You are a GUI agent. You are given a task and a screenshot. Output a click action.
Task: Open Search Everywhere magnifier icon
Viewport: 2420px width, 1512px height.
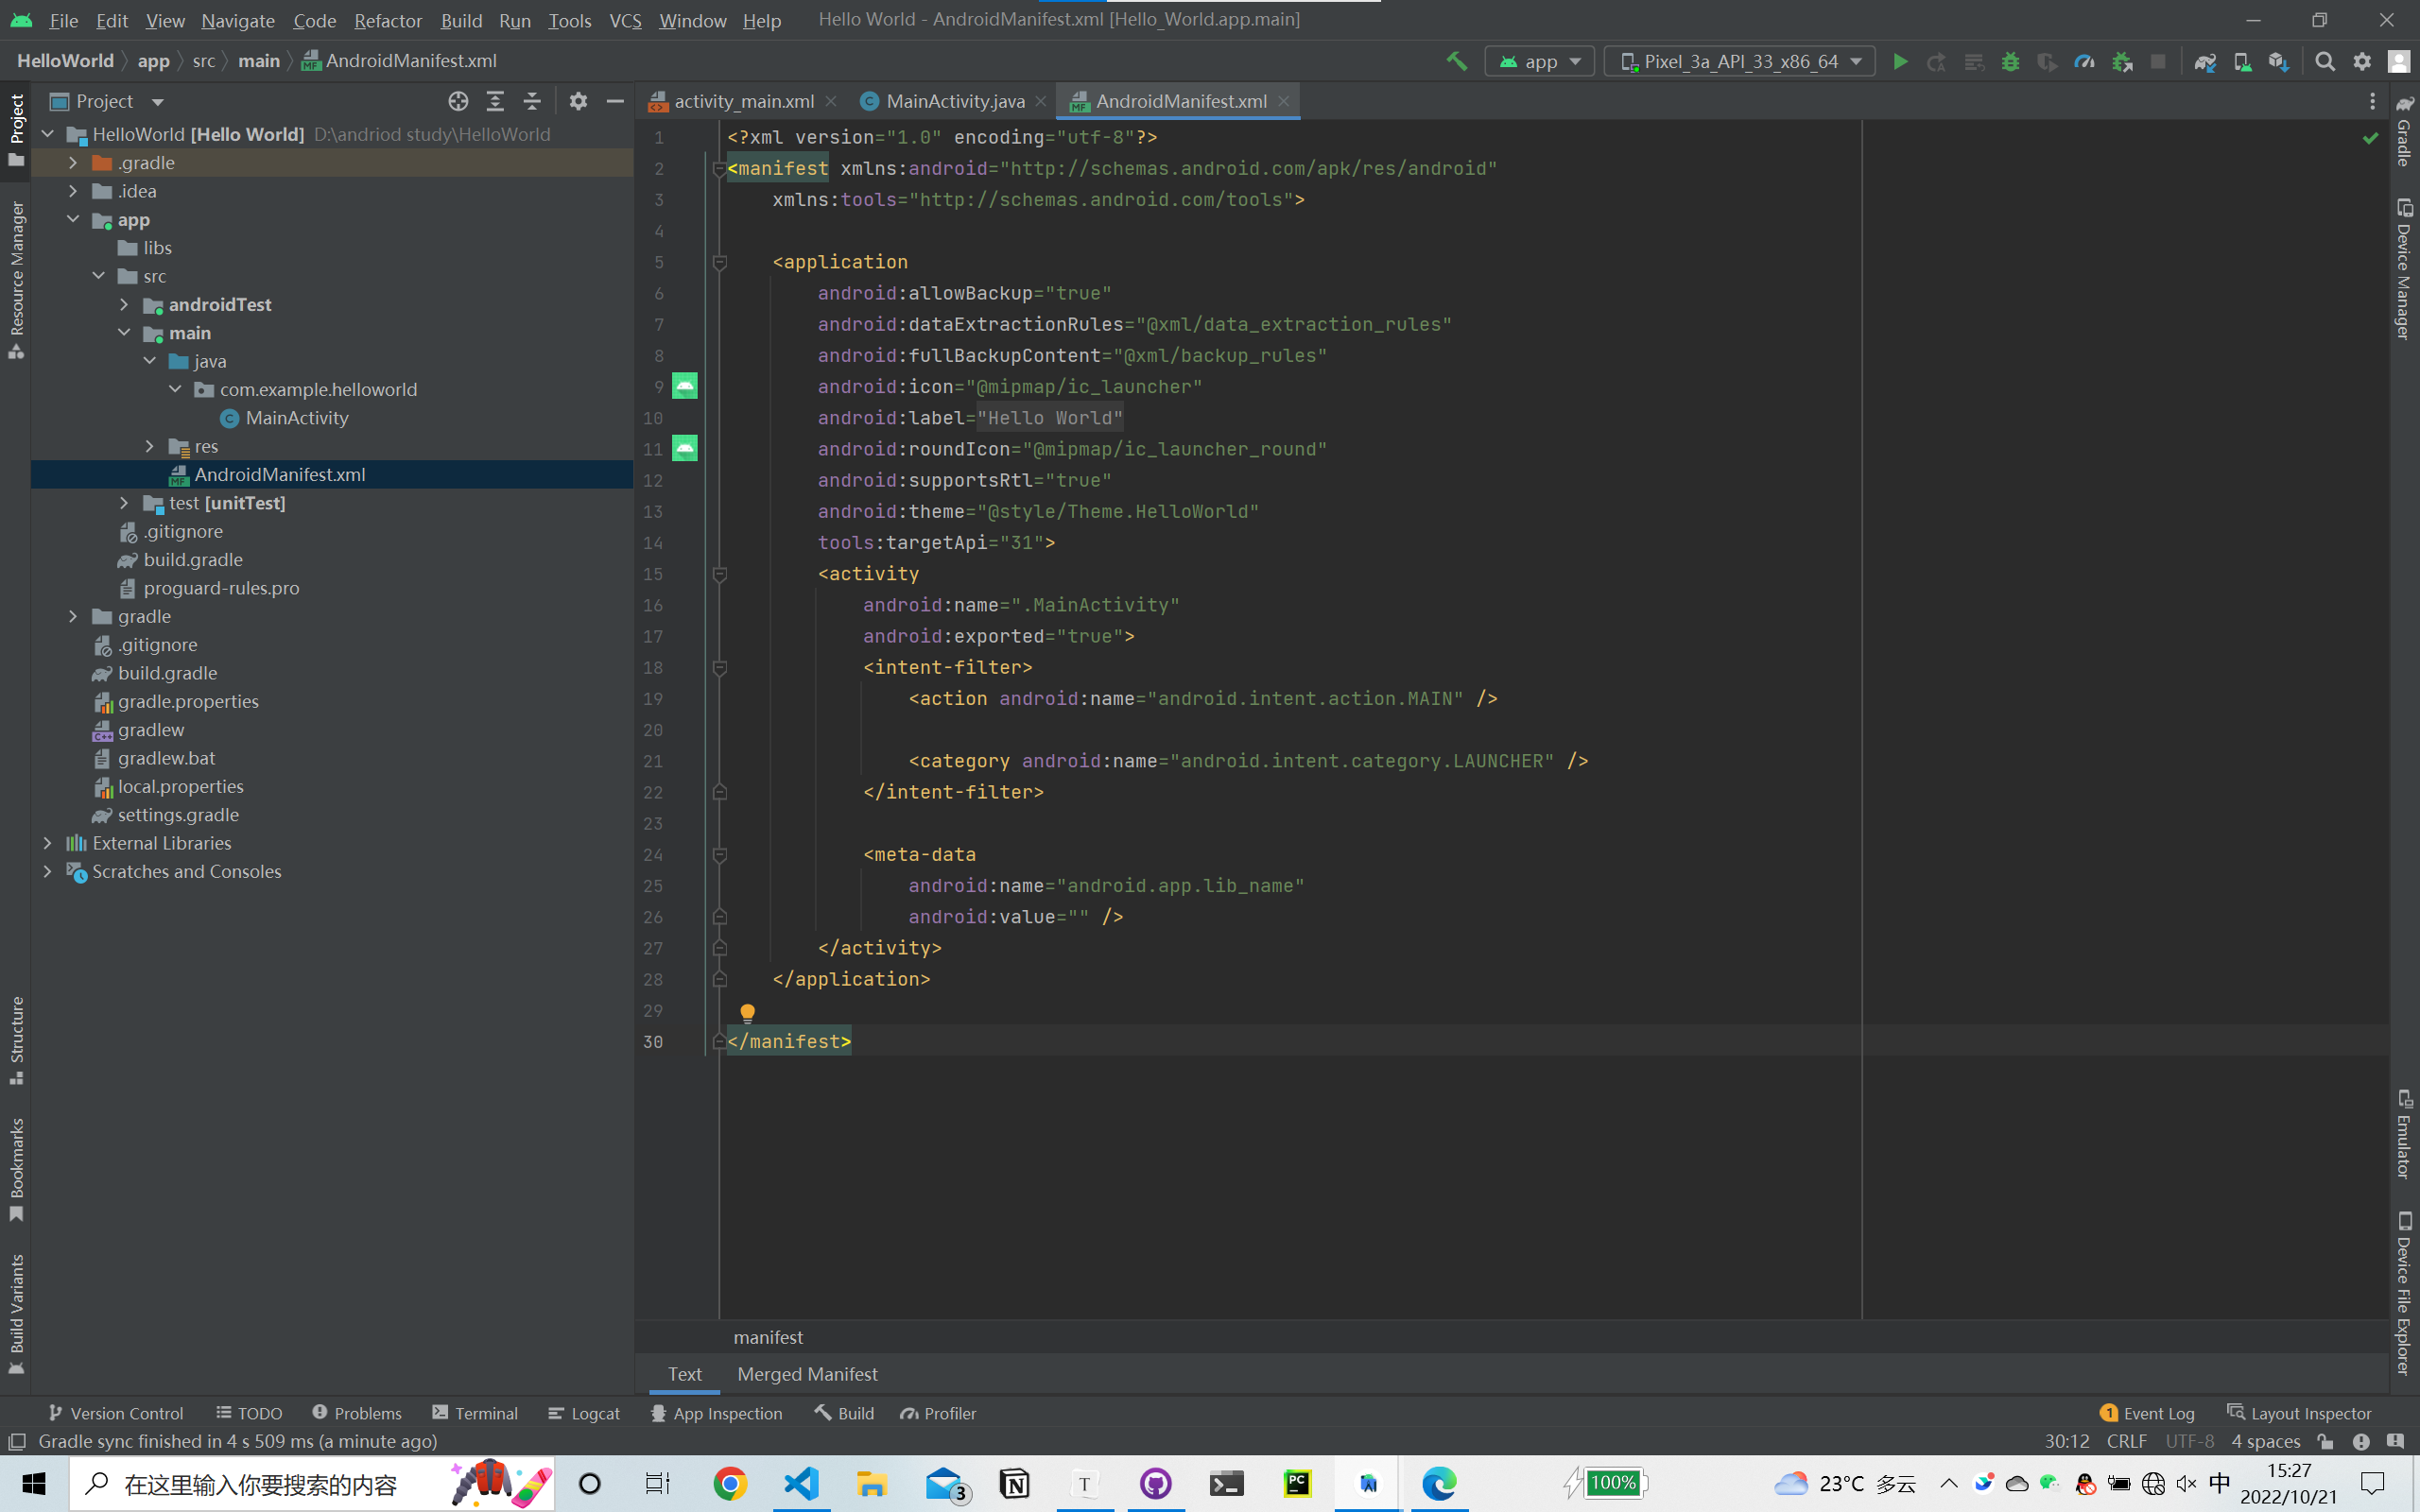(2325, 62)
